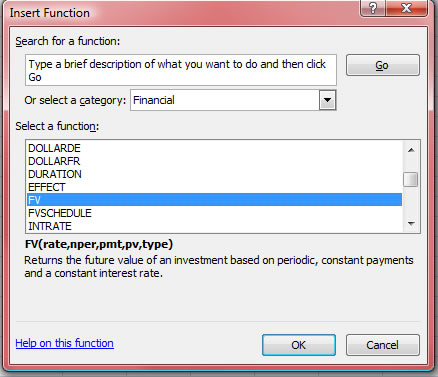Click the Financial category combo box
Screen dimensions: 438x377
[233, 100]
